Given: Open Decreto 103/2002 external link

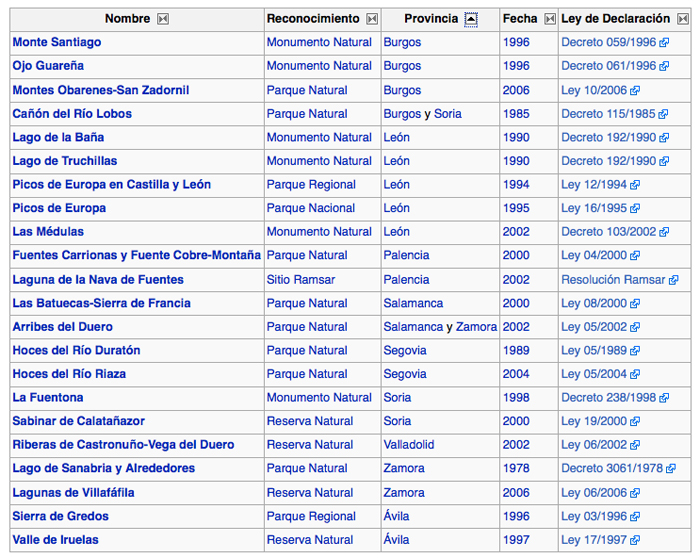Looking at the screenshot, I should [615, 232].
